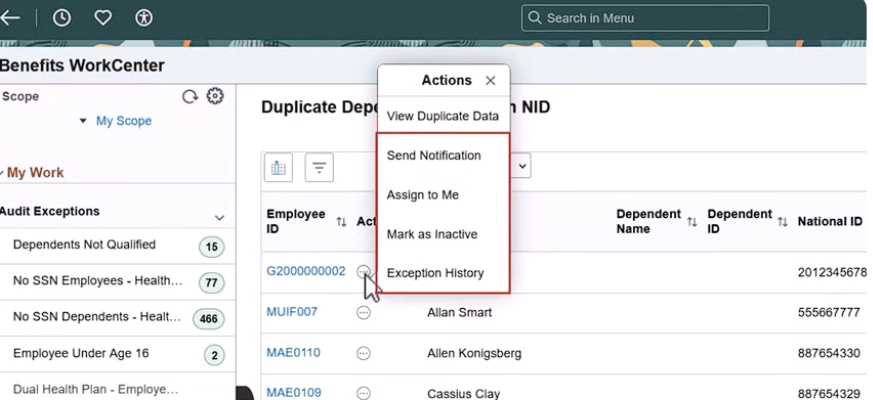Click the Cassius Clay name cell

(x=463, y=394)
